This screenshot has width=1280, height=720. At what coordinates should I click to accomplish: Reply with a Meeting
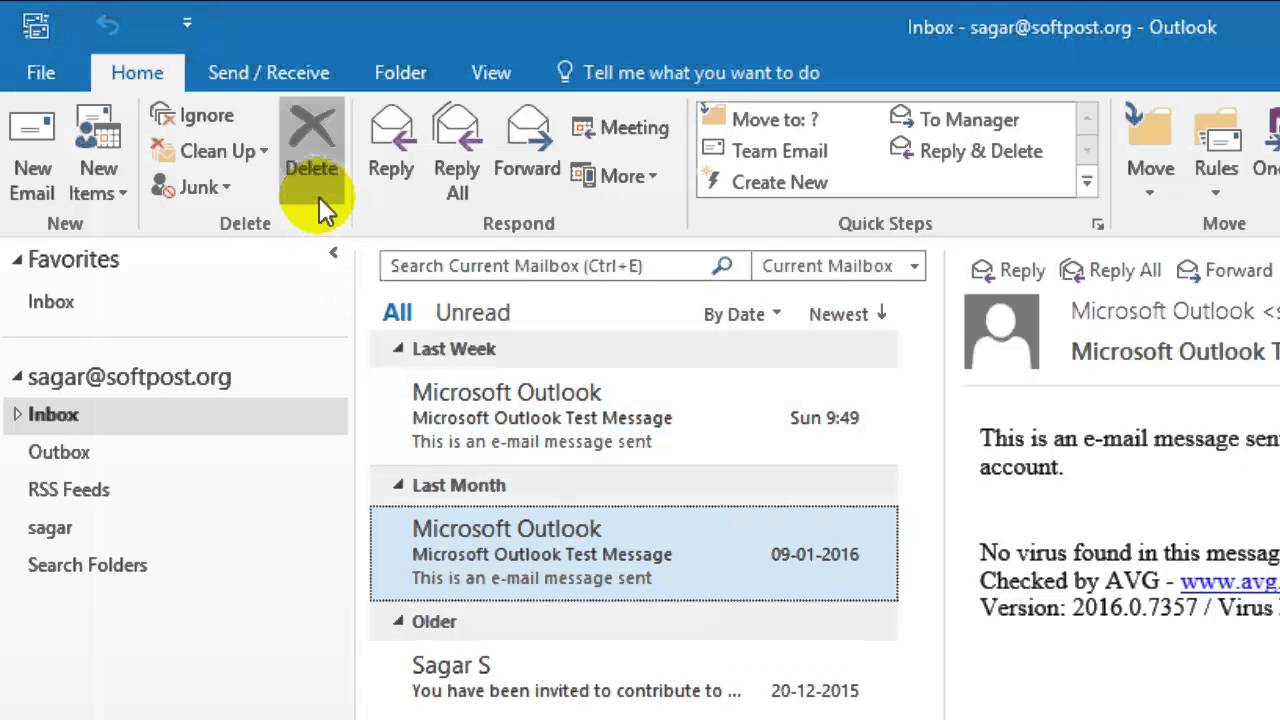[x=620, y=128]
